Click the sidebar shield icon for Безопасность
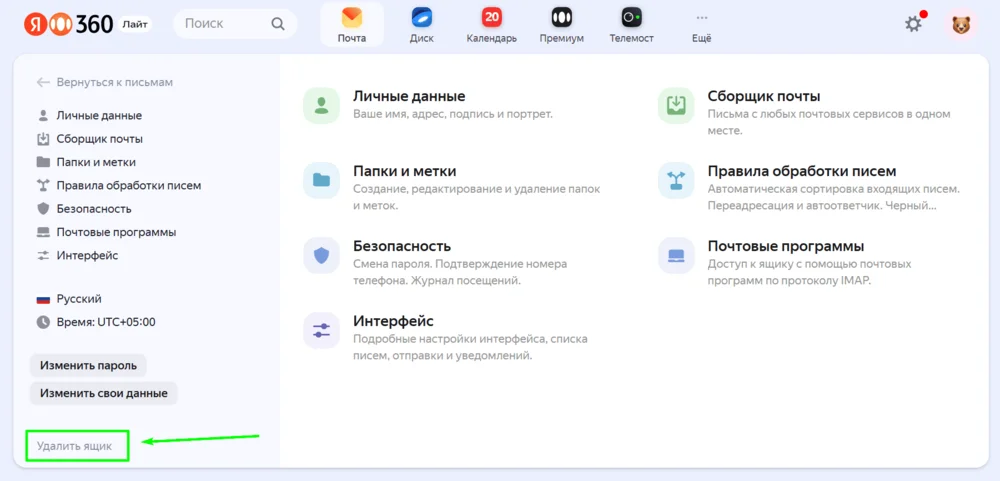 (43, 209)
